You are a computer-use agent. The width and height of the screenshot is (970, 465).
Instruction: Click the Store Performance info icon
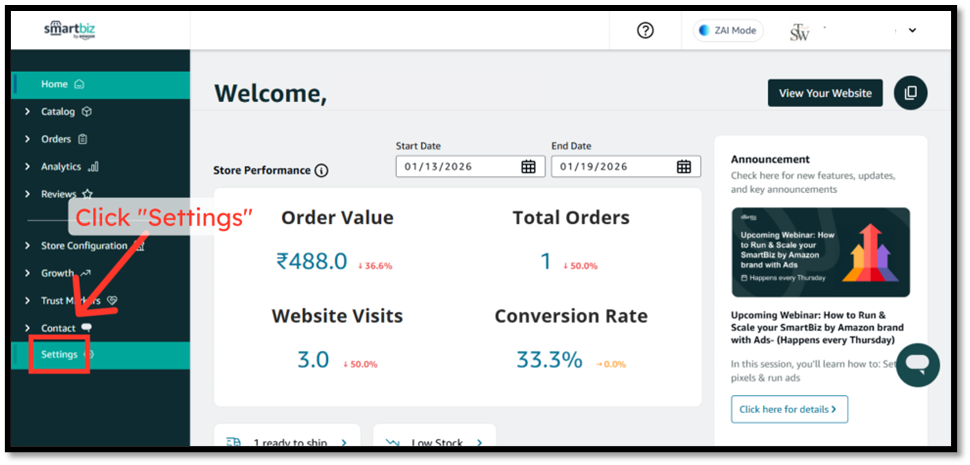pos(321,171)
